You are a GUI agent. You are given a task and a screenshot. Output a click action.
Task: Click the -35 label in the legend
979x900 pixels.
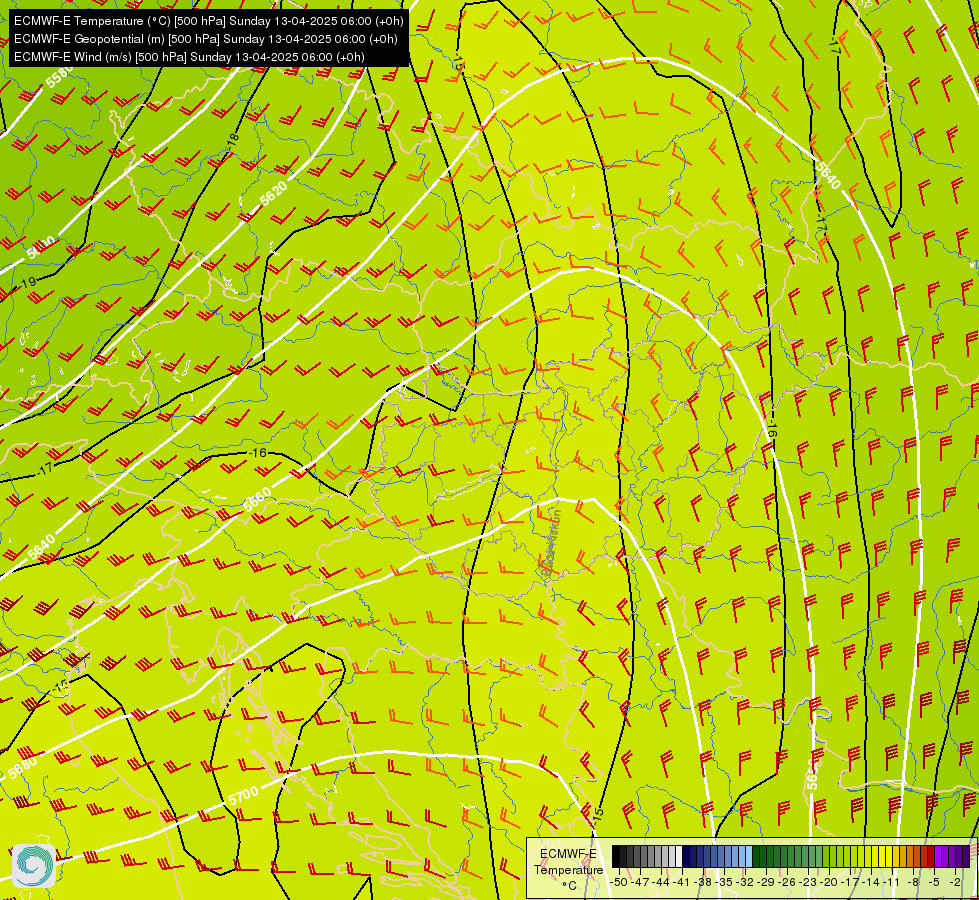pos(724,882)
